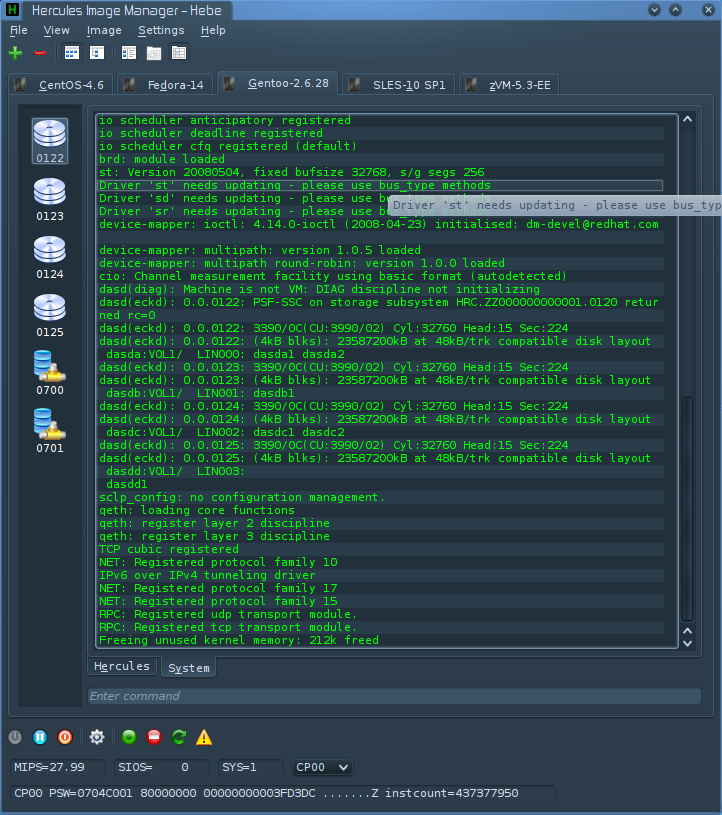Switch to the Fedora-14 tab
This screenshot has width=722, height=815.
tap(166, 85)
